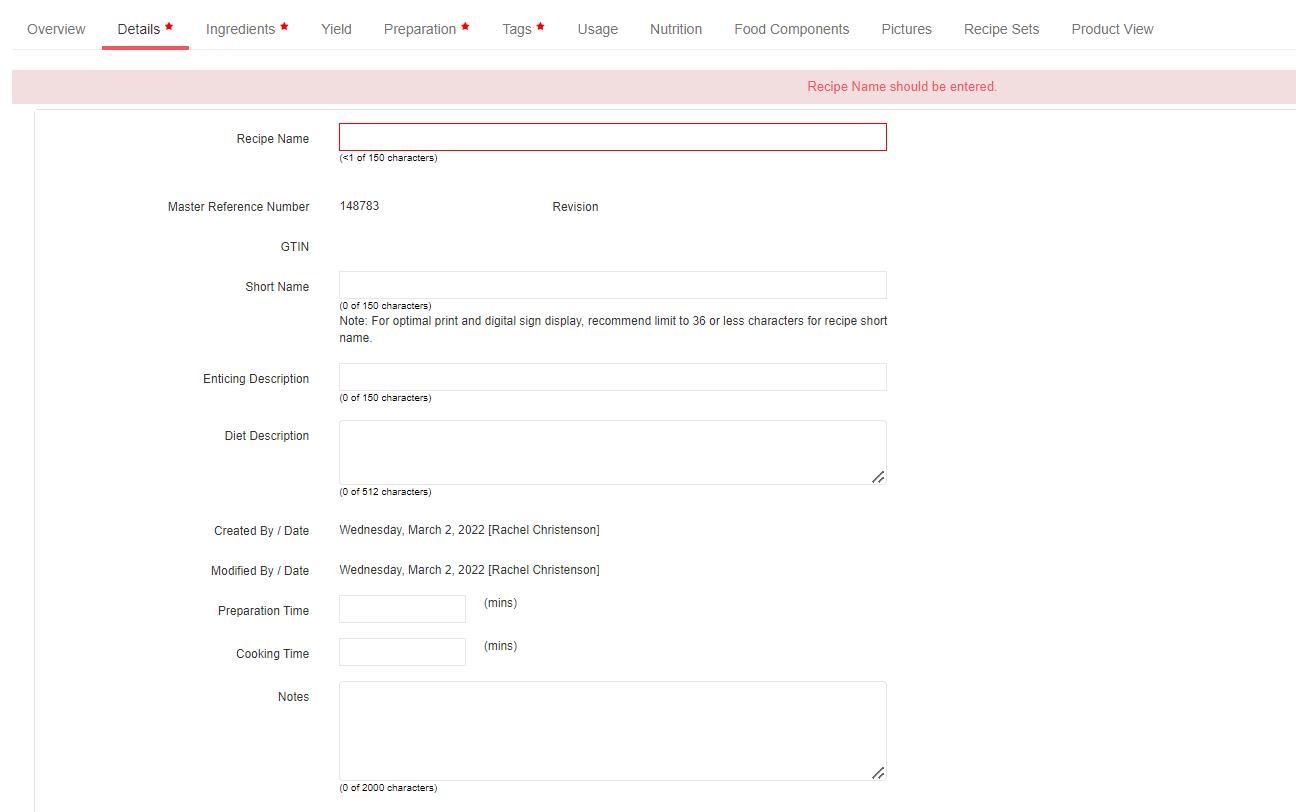Click inside the Notes text area
Image resolution: width=1296 pixels, height=812 pixels.
tap(612, 730)
